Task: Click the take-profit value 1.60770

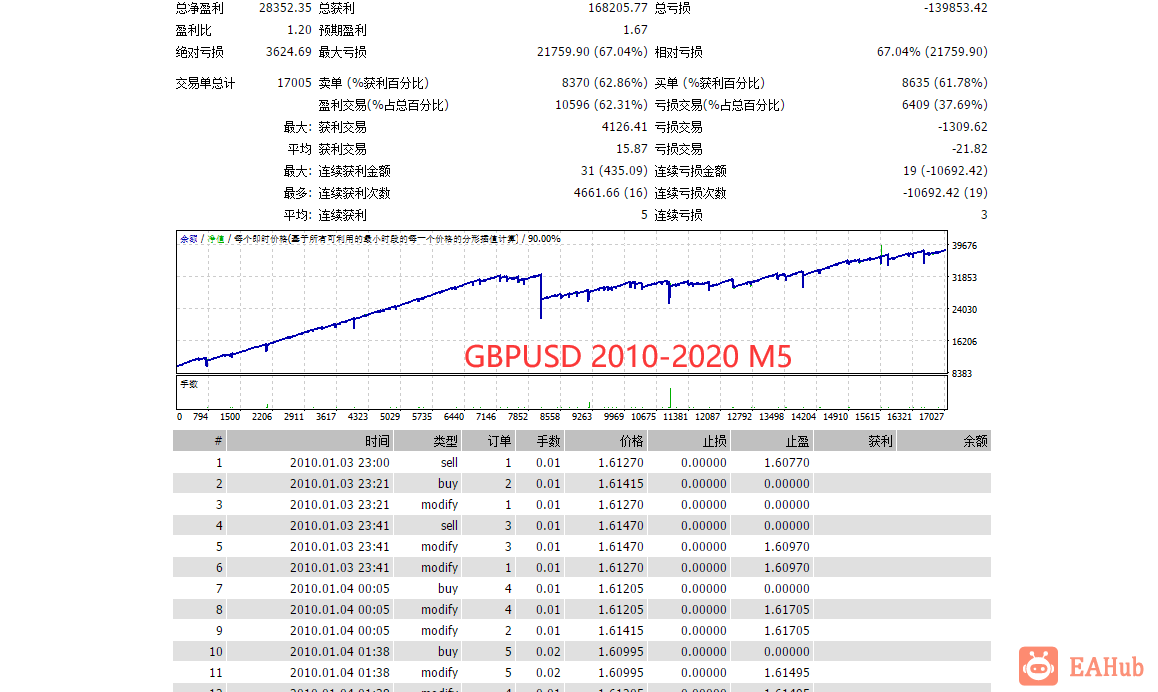Action: (787, 462)
